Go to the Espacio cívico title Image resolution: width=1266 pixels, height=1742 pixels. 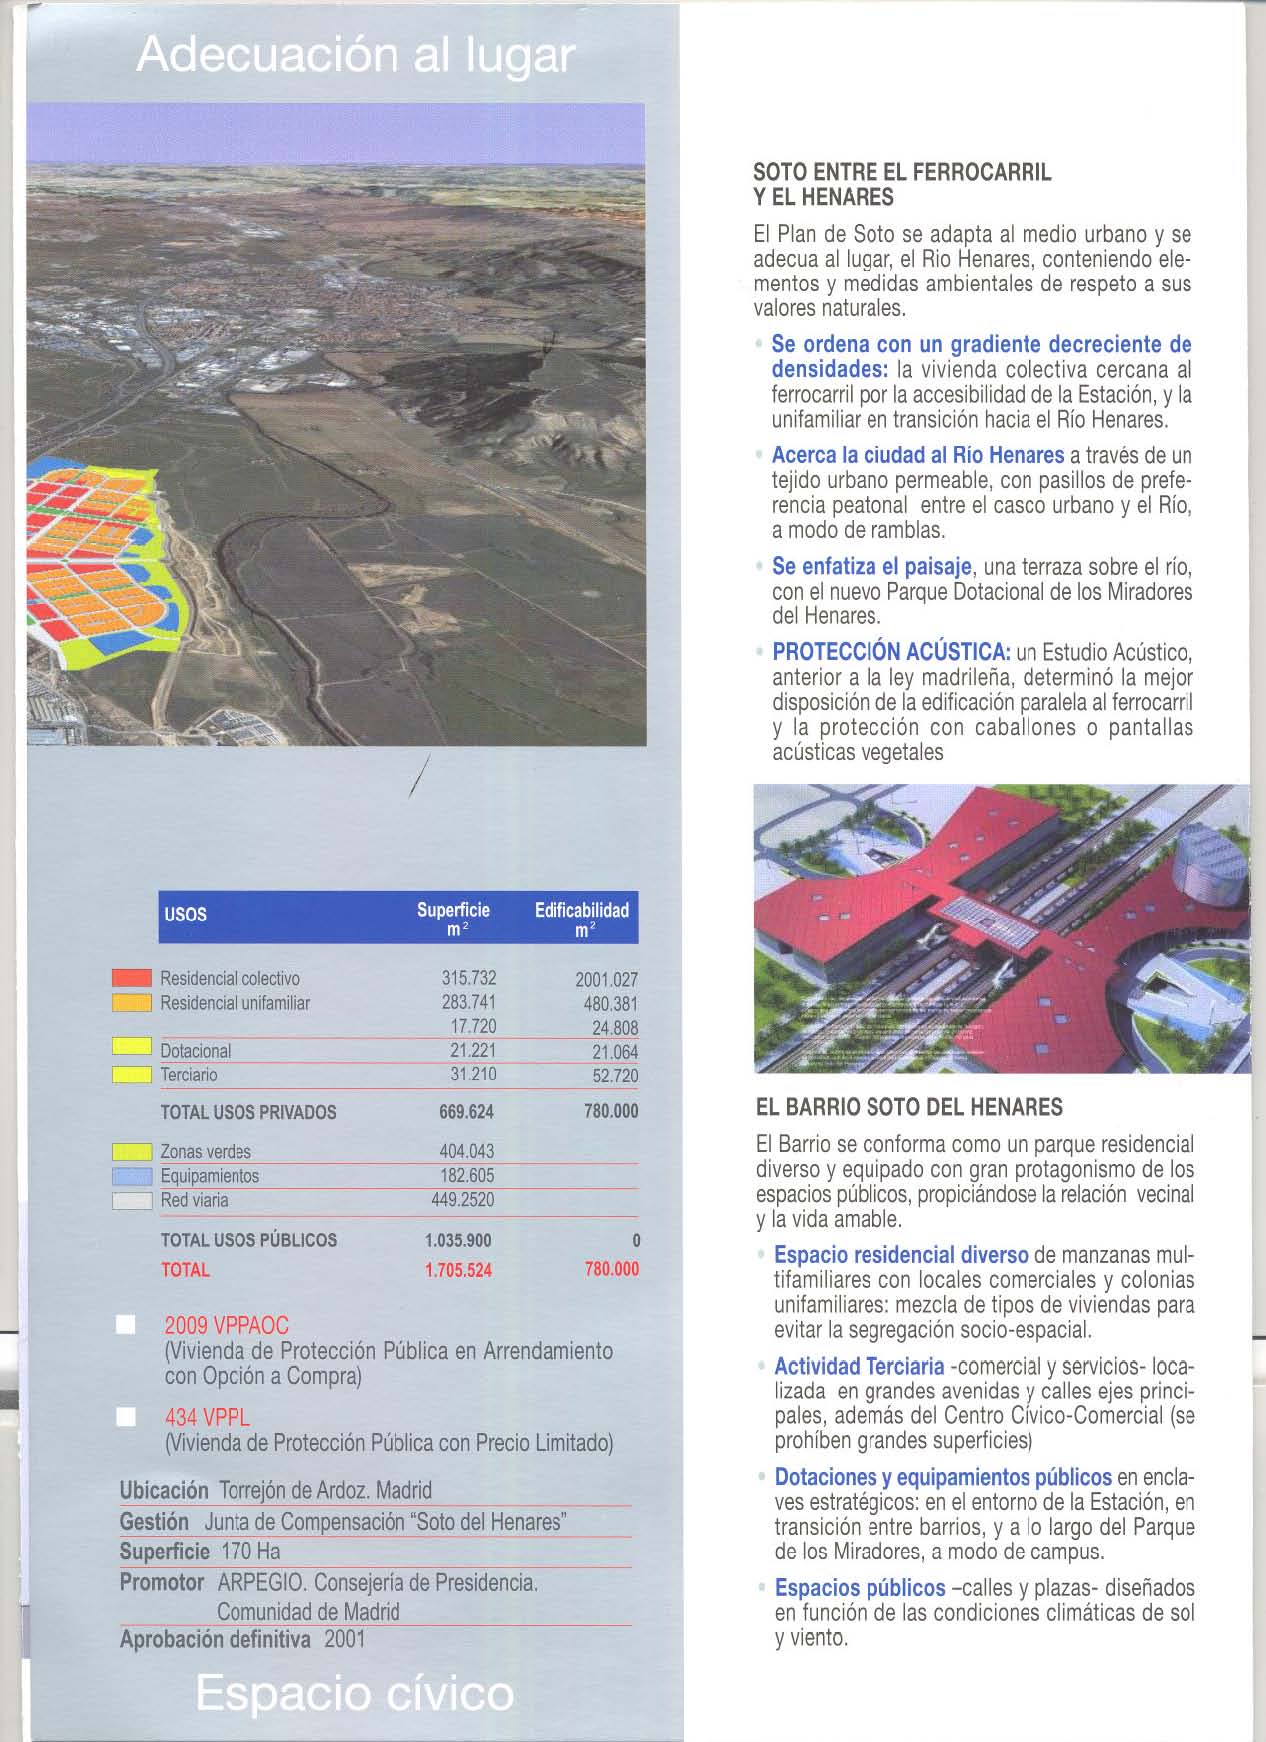coord(355,1694)
